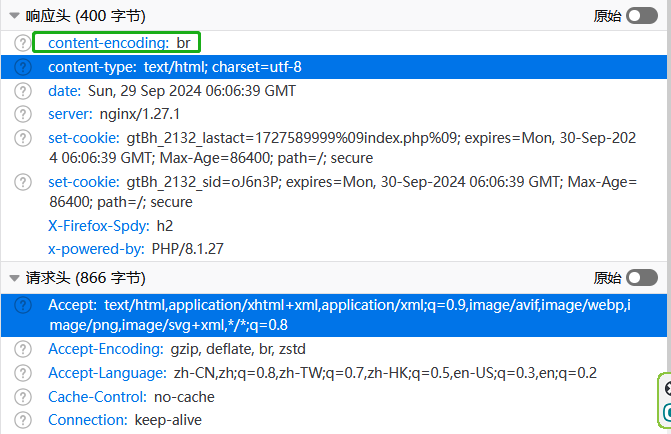
Task: Click help icon beside content-encoding header
Action: coord(23,42)
